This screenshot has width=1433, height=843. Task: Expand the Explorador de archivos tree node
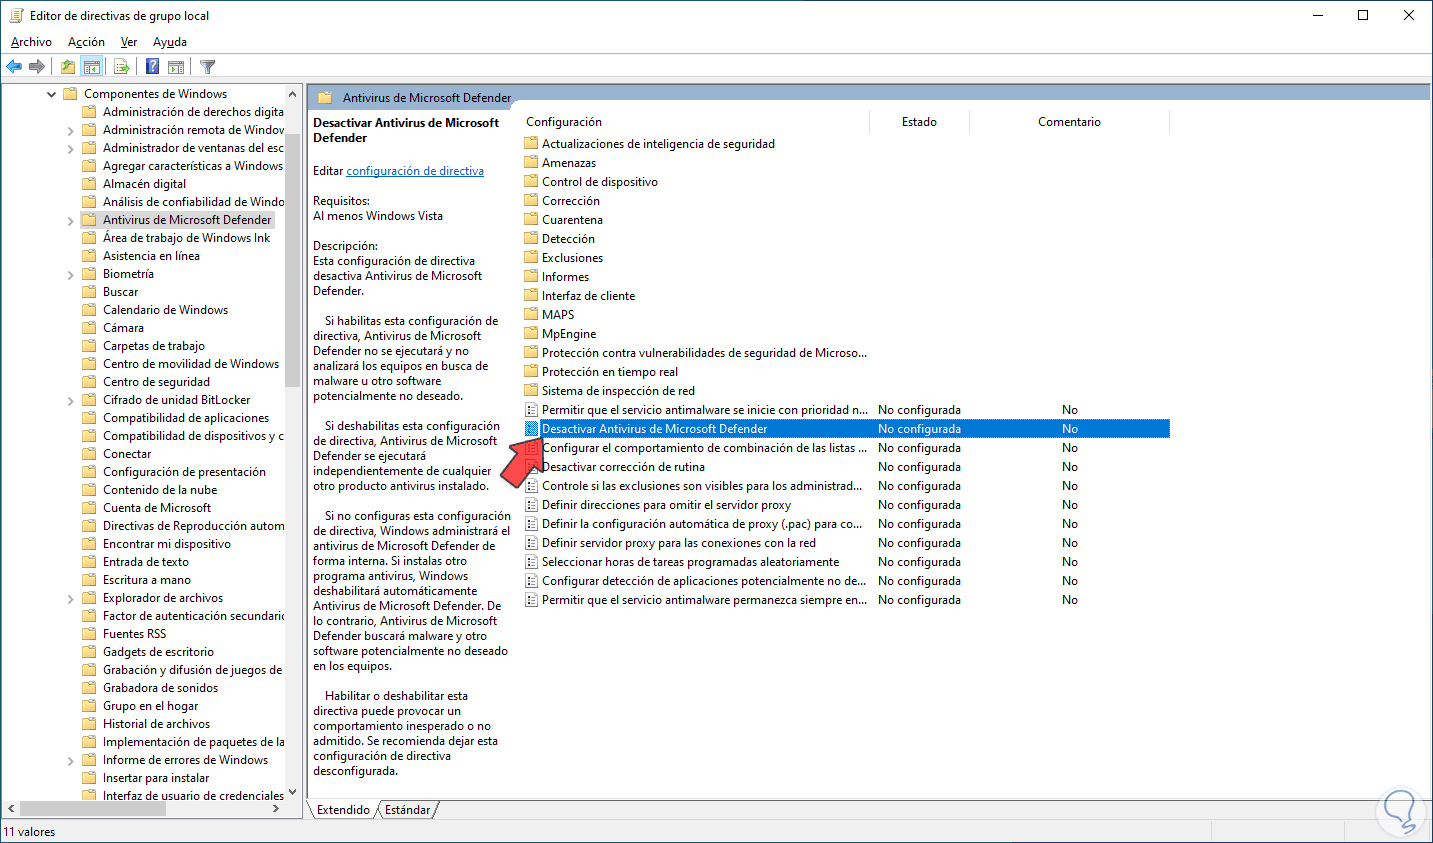coord(70,598)
